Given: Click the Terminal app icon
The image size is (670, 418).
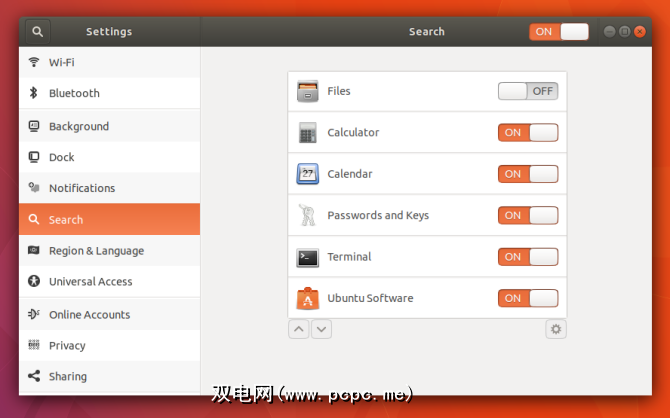Looking at the screenshot, I should pyautogui.click(x=308, y=257).
